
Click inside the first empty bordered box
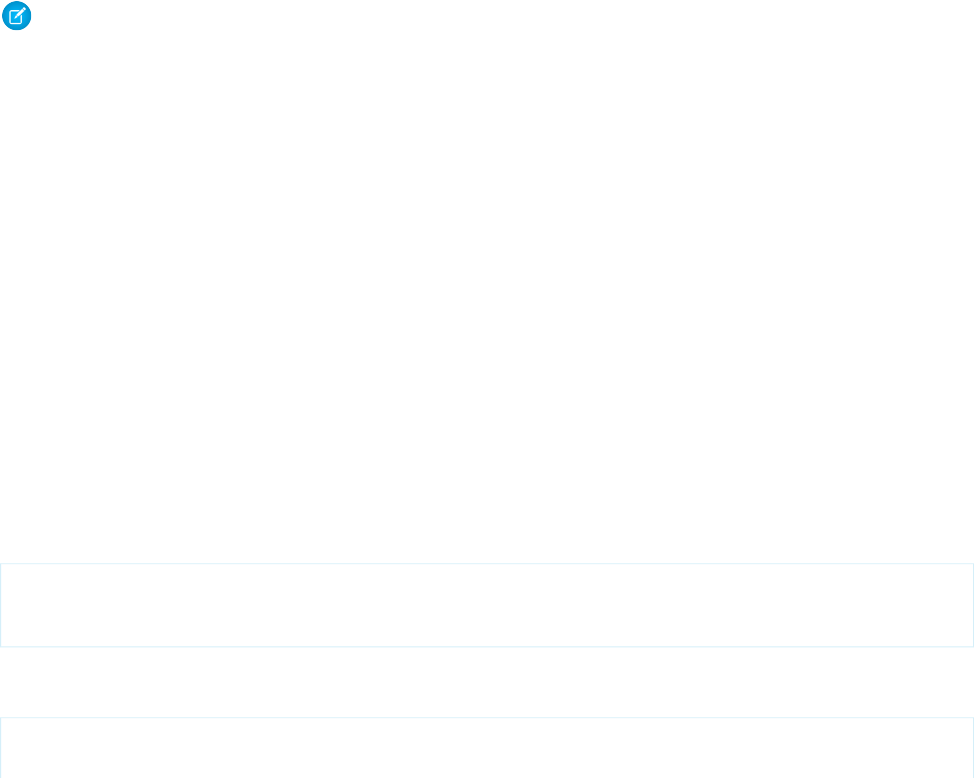pyautogui.click(x=487, y=605)
